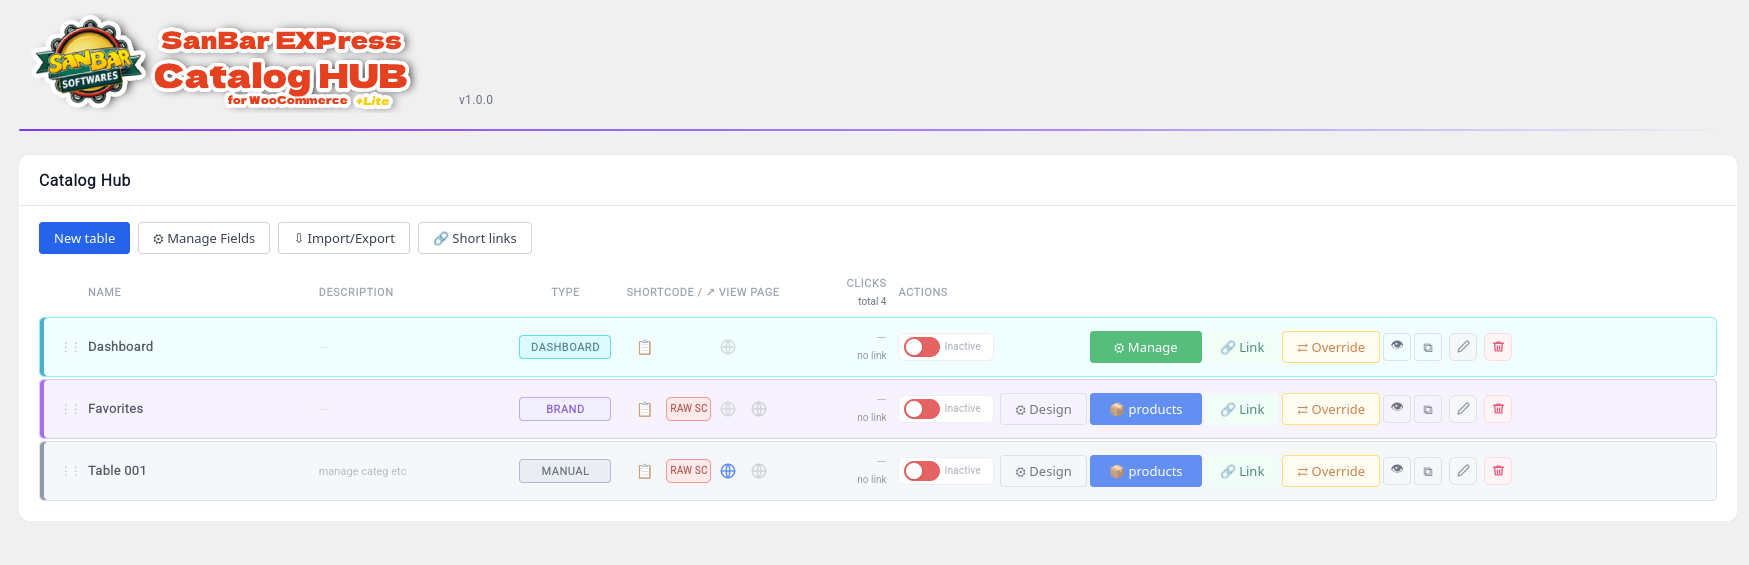Click the DASHBOARD type badge
1749x565 pixels.
pyautogui.click(x=565, y=347)
